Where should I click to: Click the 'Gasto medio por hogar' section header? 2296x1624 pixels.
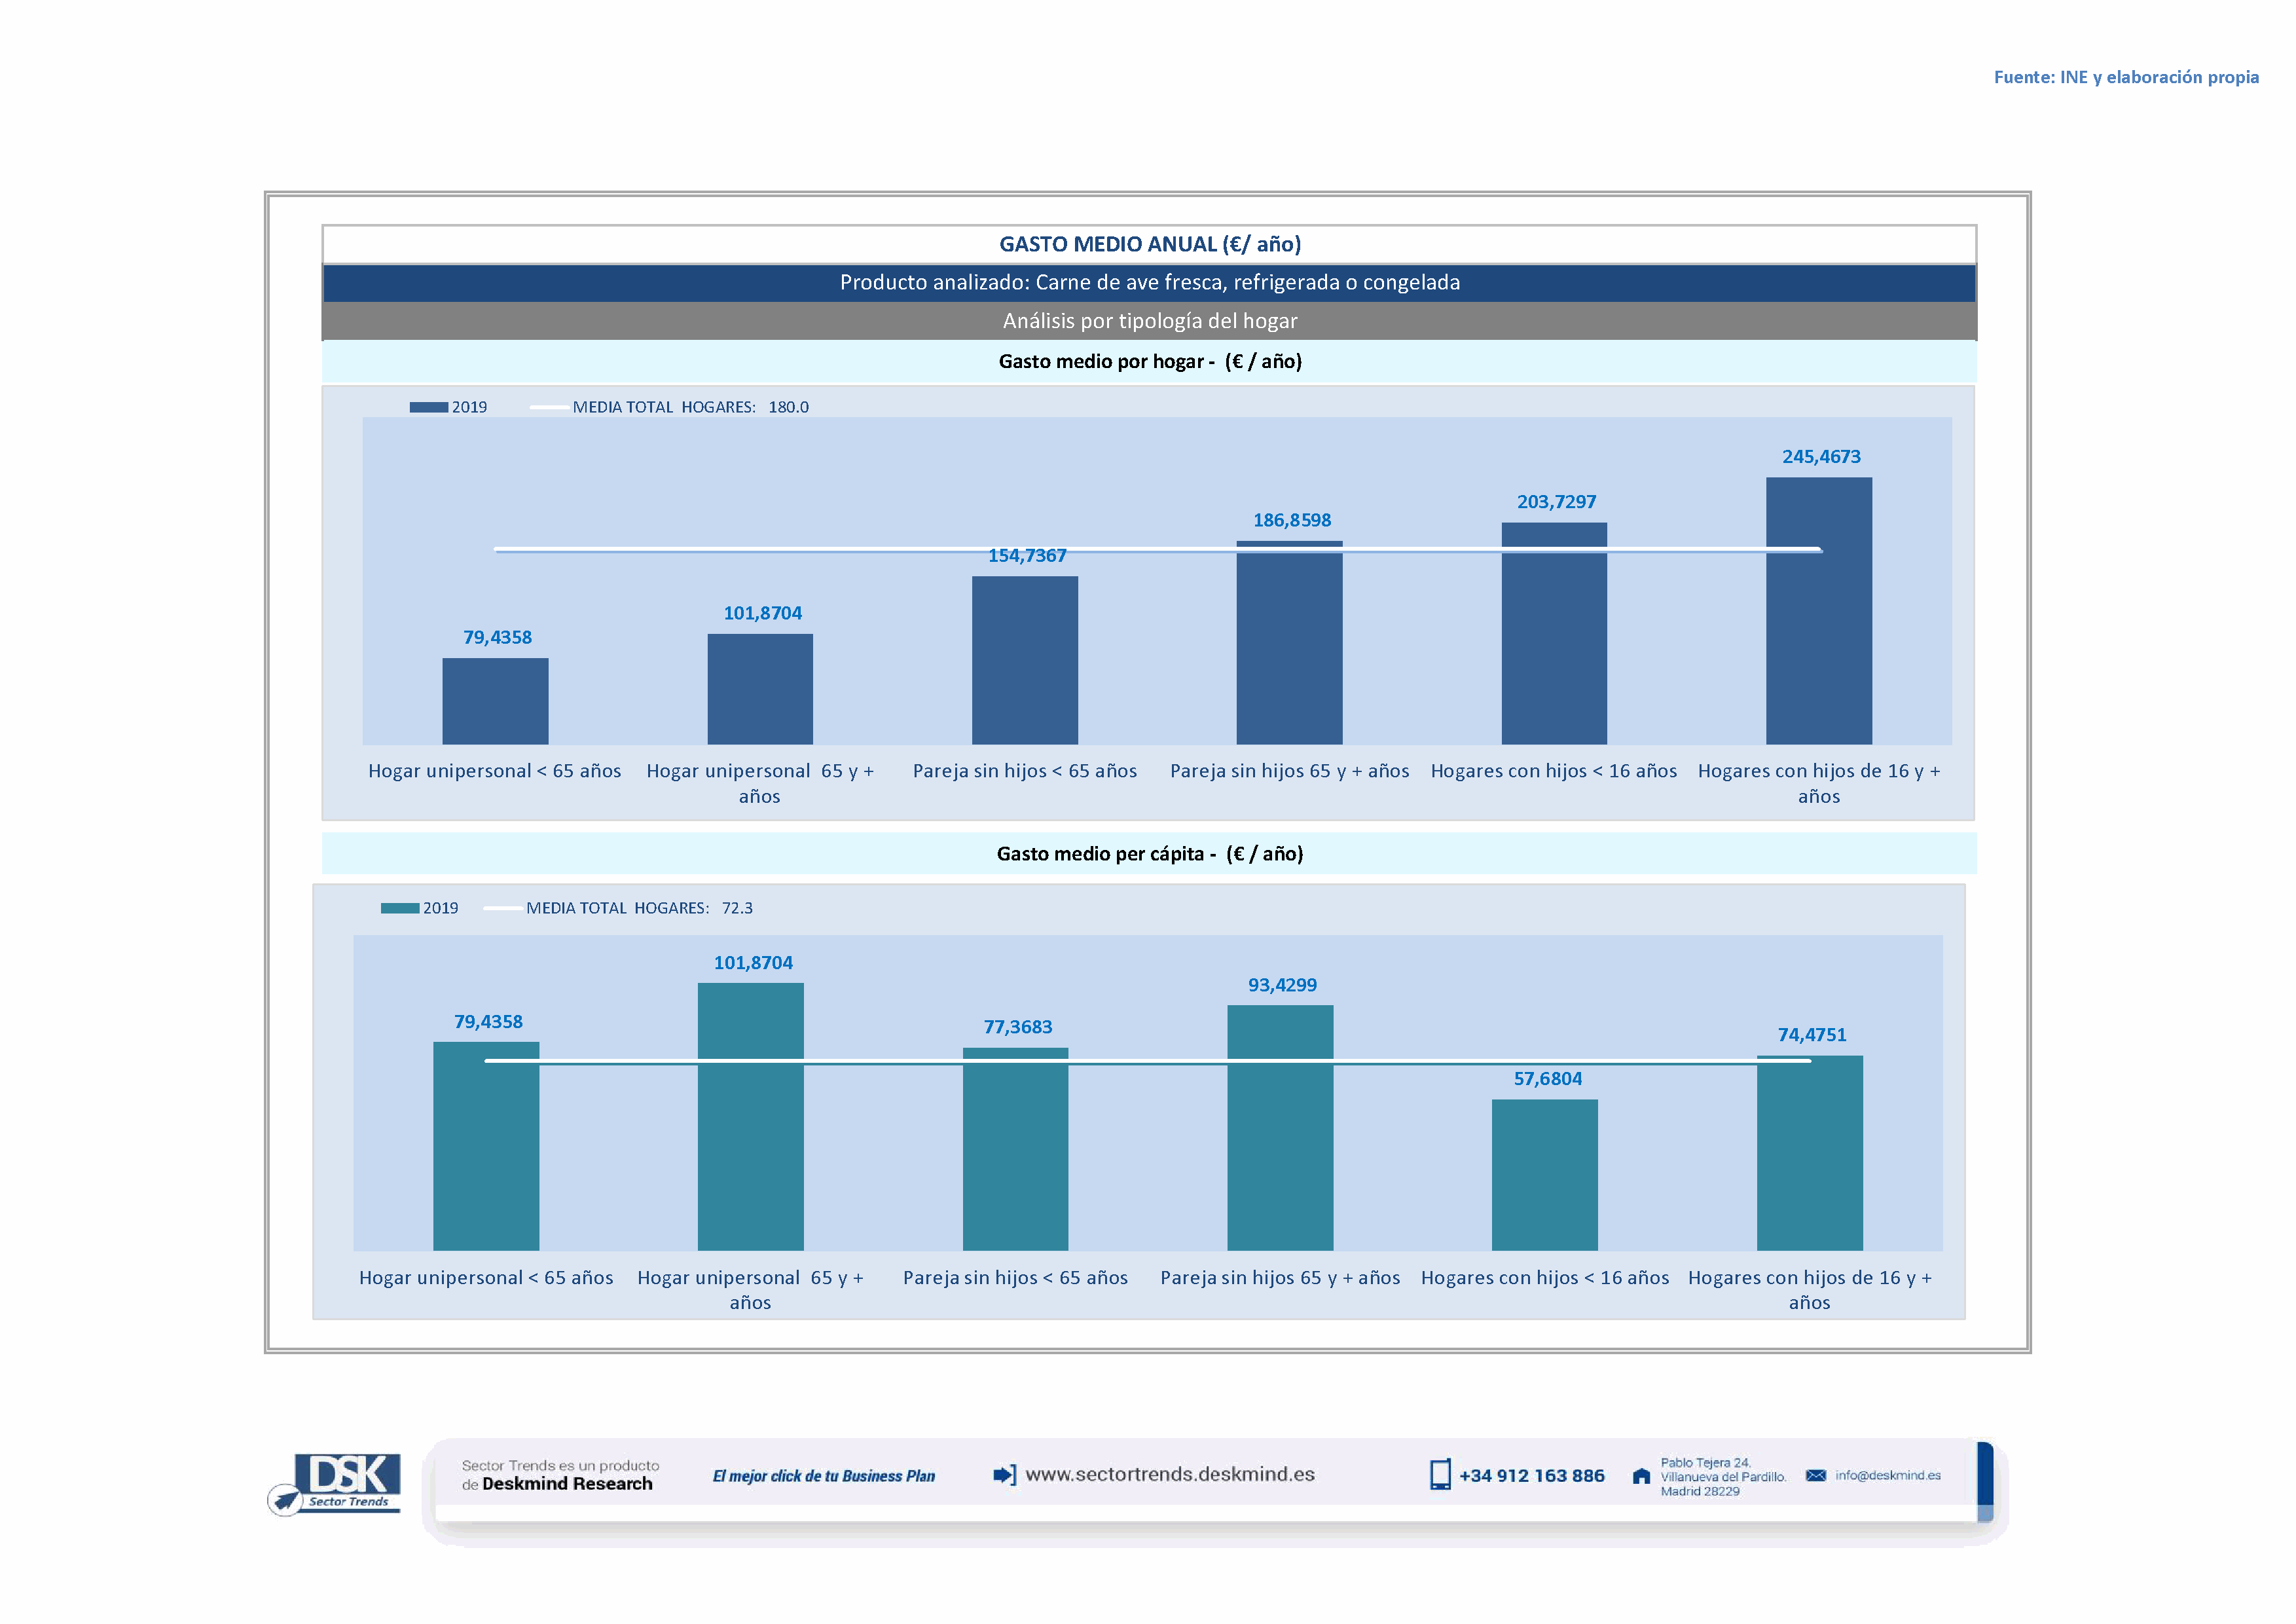pyautogui.click(x=1149, y=361)
